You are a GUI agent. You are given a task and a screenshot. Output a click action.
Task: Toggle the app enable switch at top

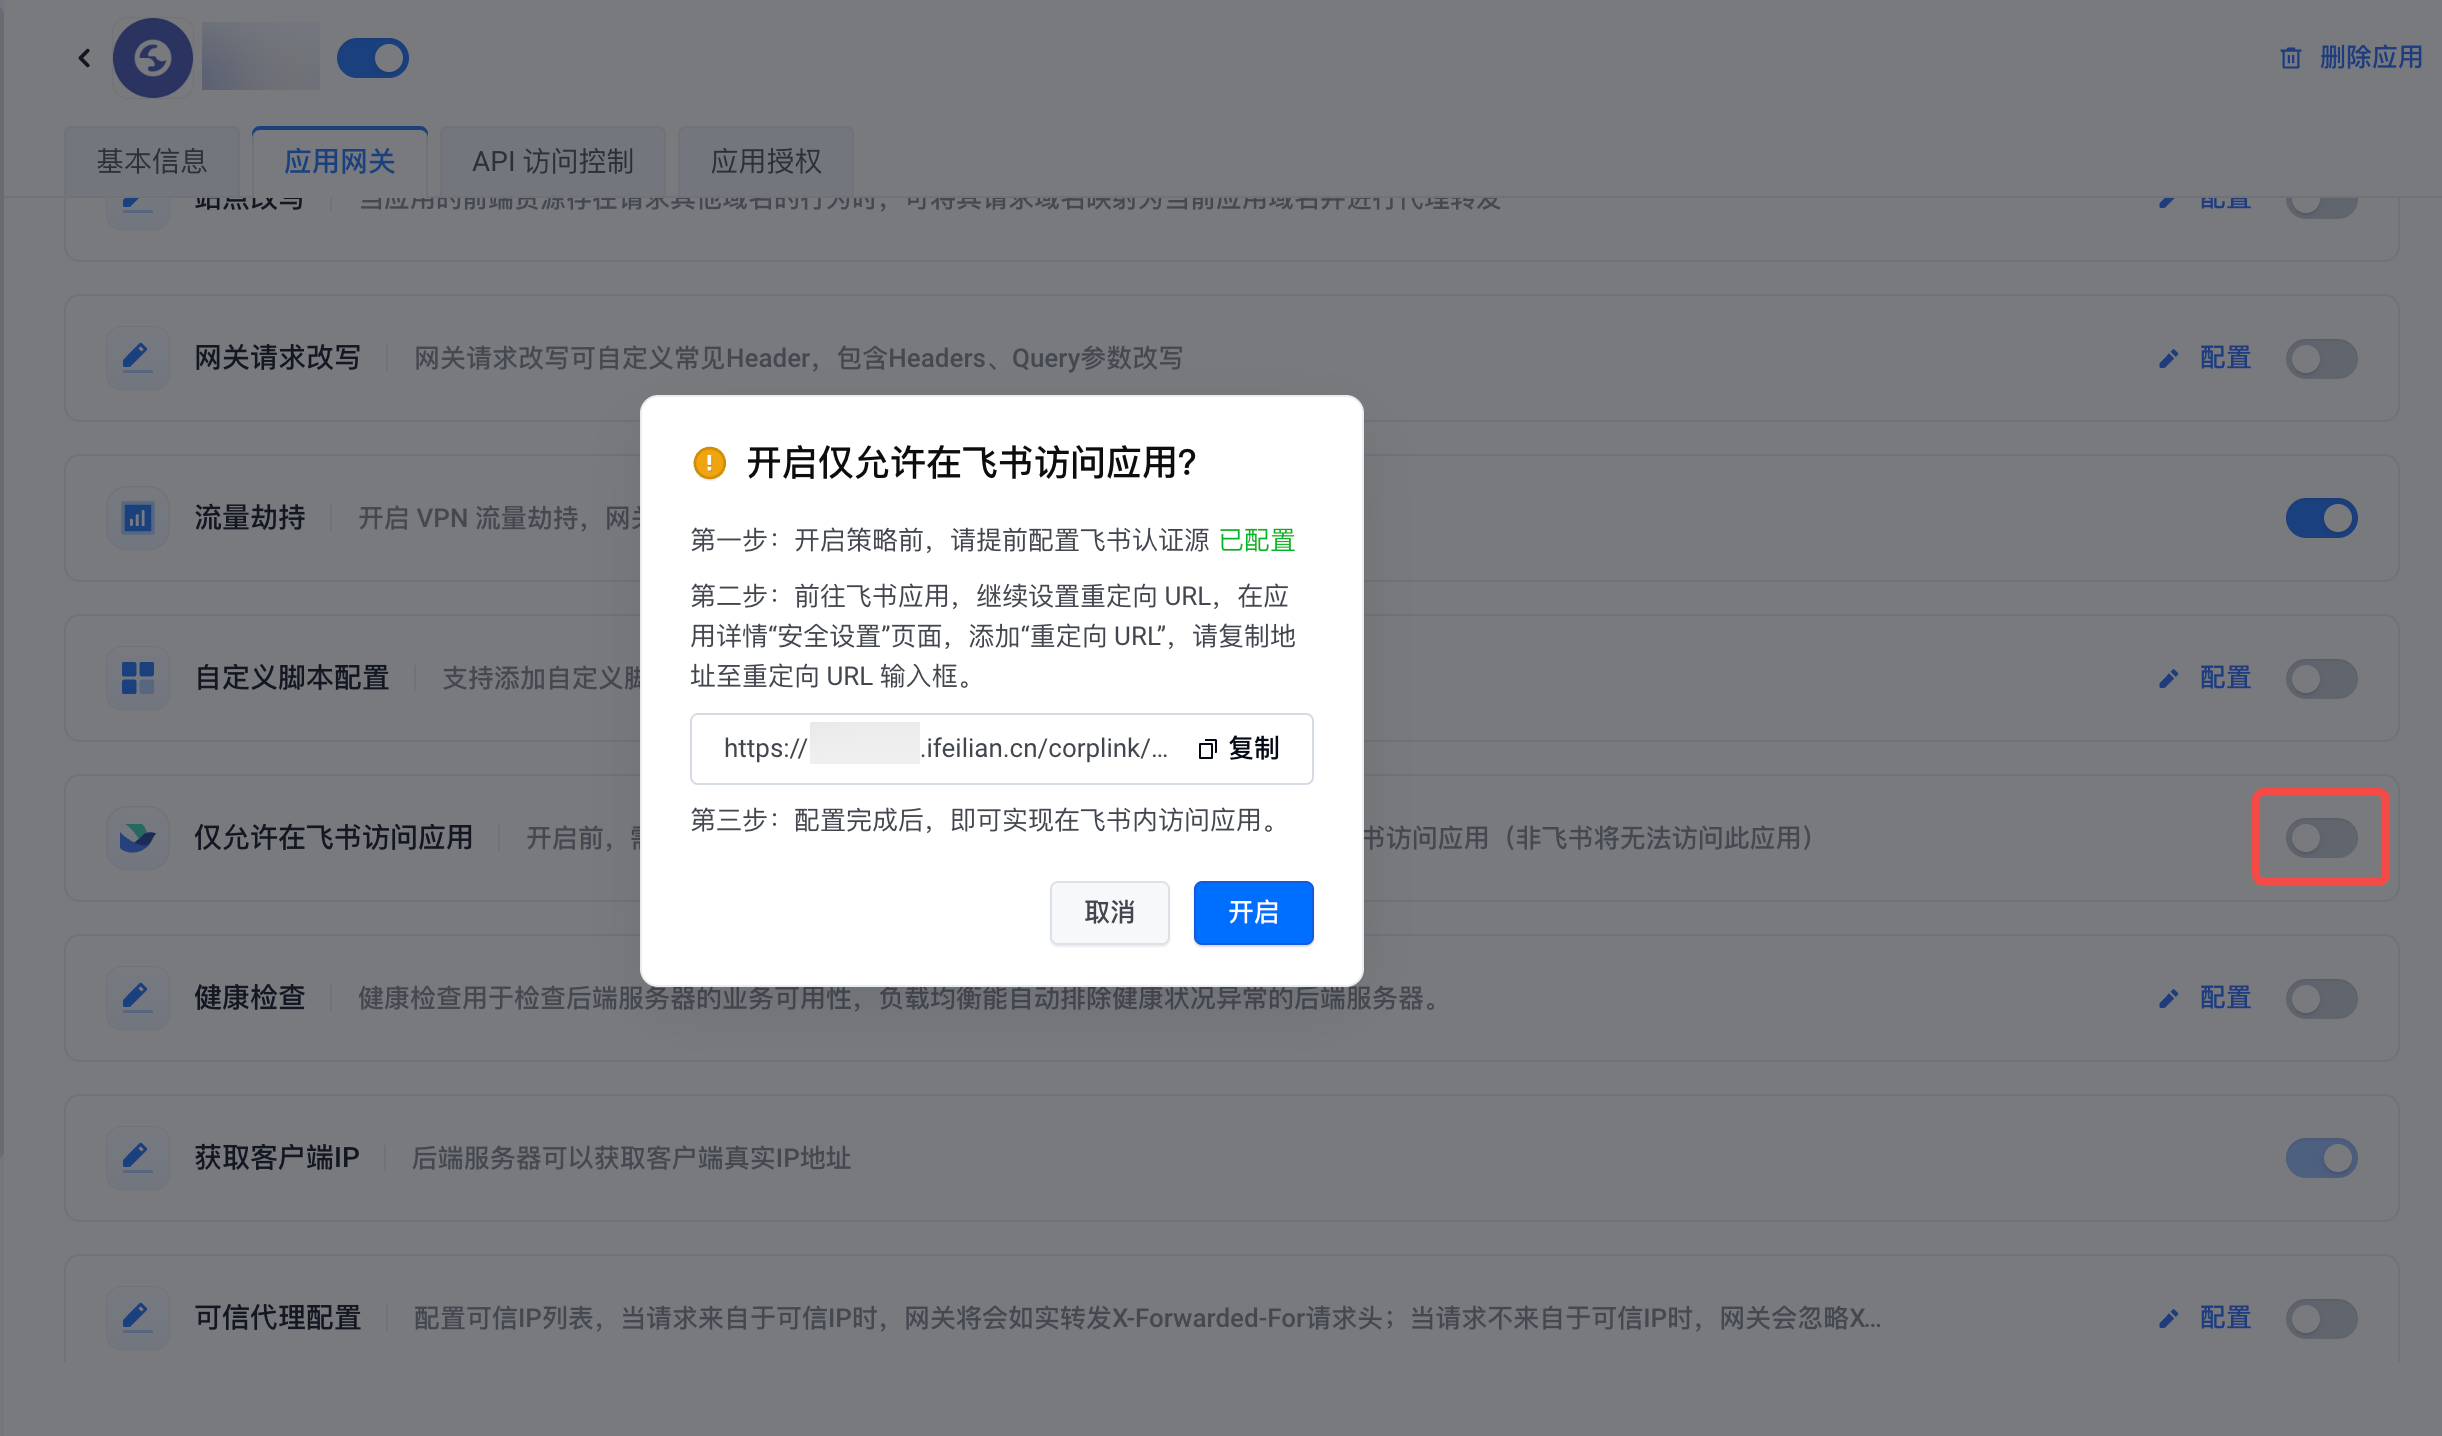pos(373,58)
